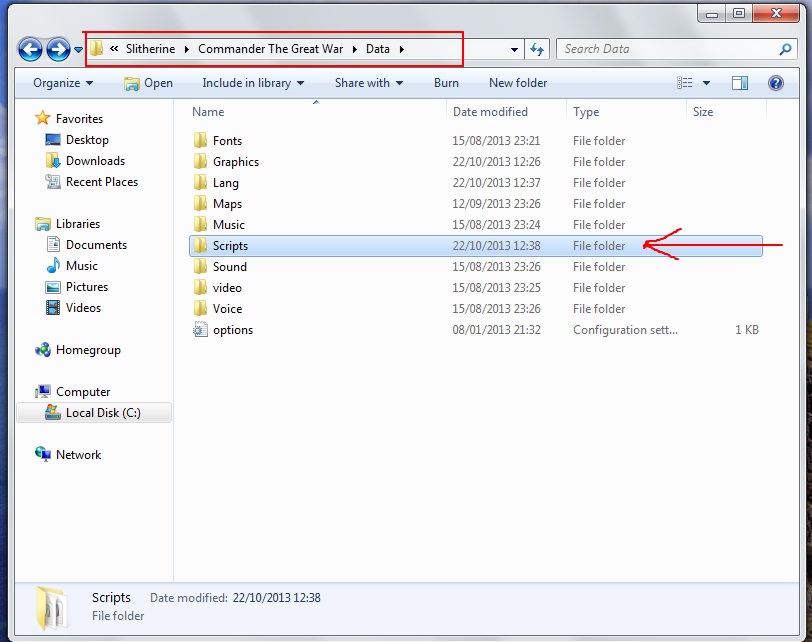The width and height of the screenshot is (812, 642).
Task: Click 22/10/2013 12:38 date in Scripts row
Action: point(496,246)
